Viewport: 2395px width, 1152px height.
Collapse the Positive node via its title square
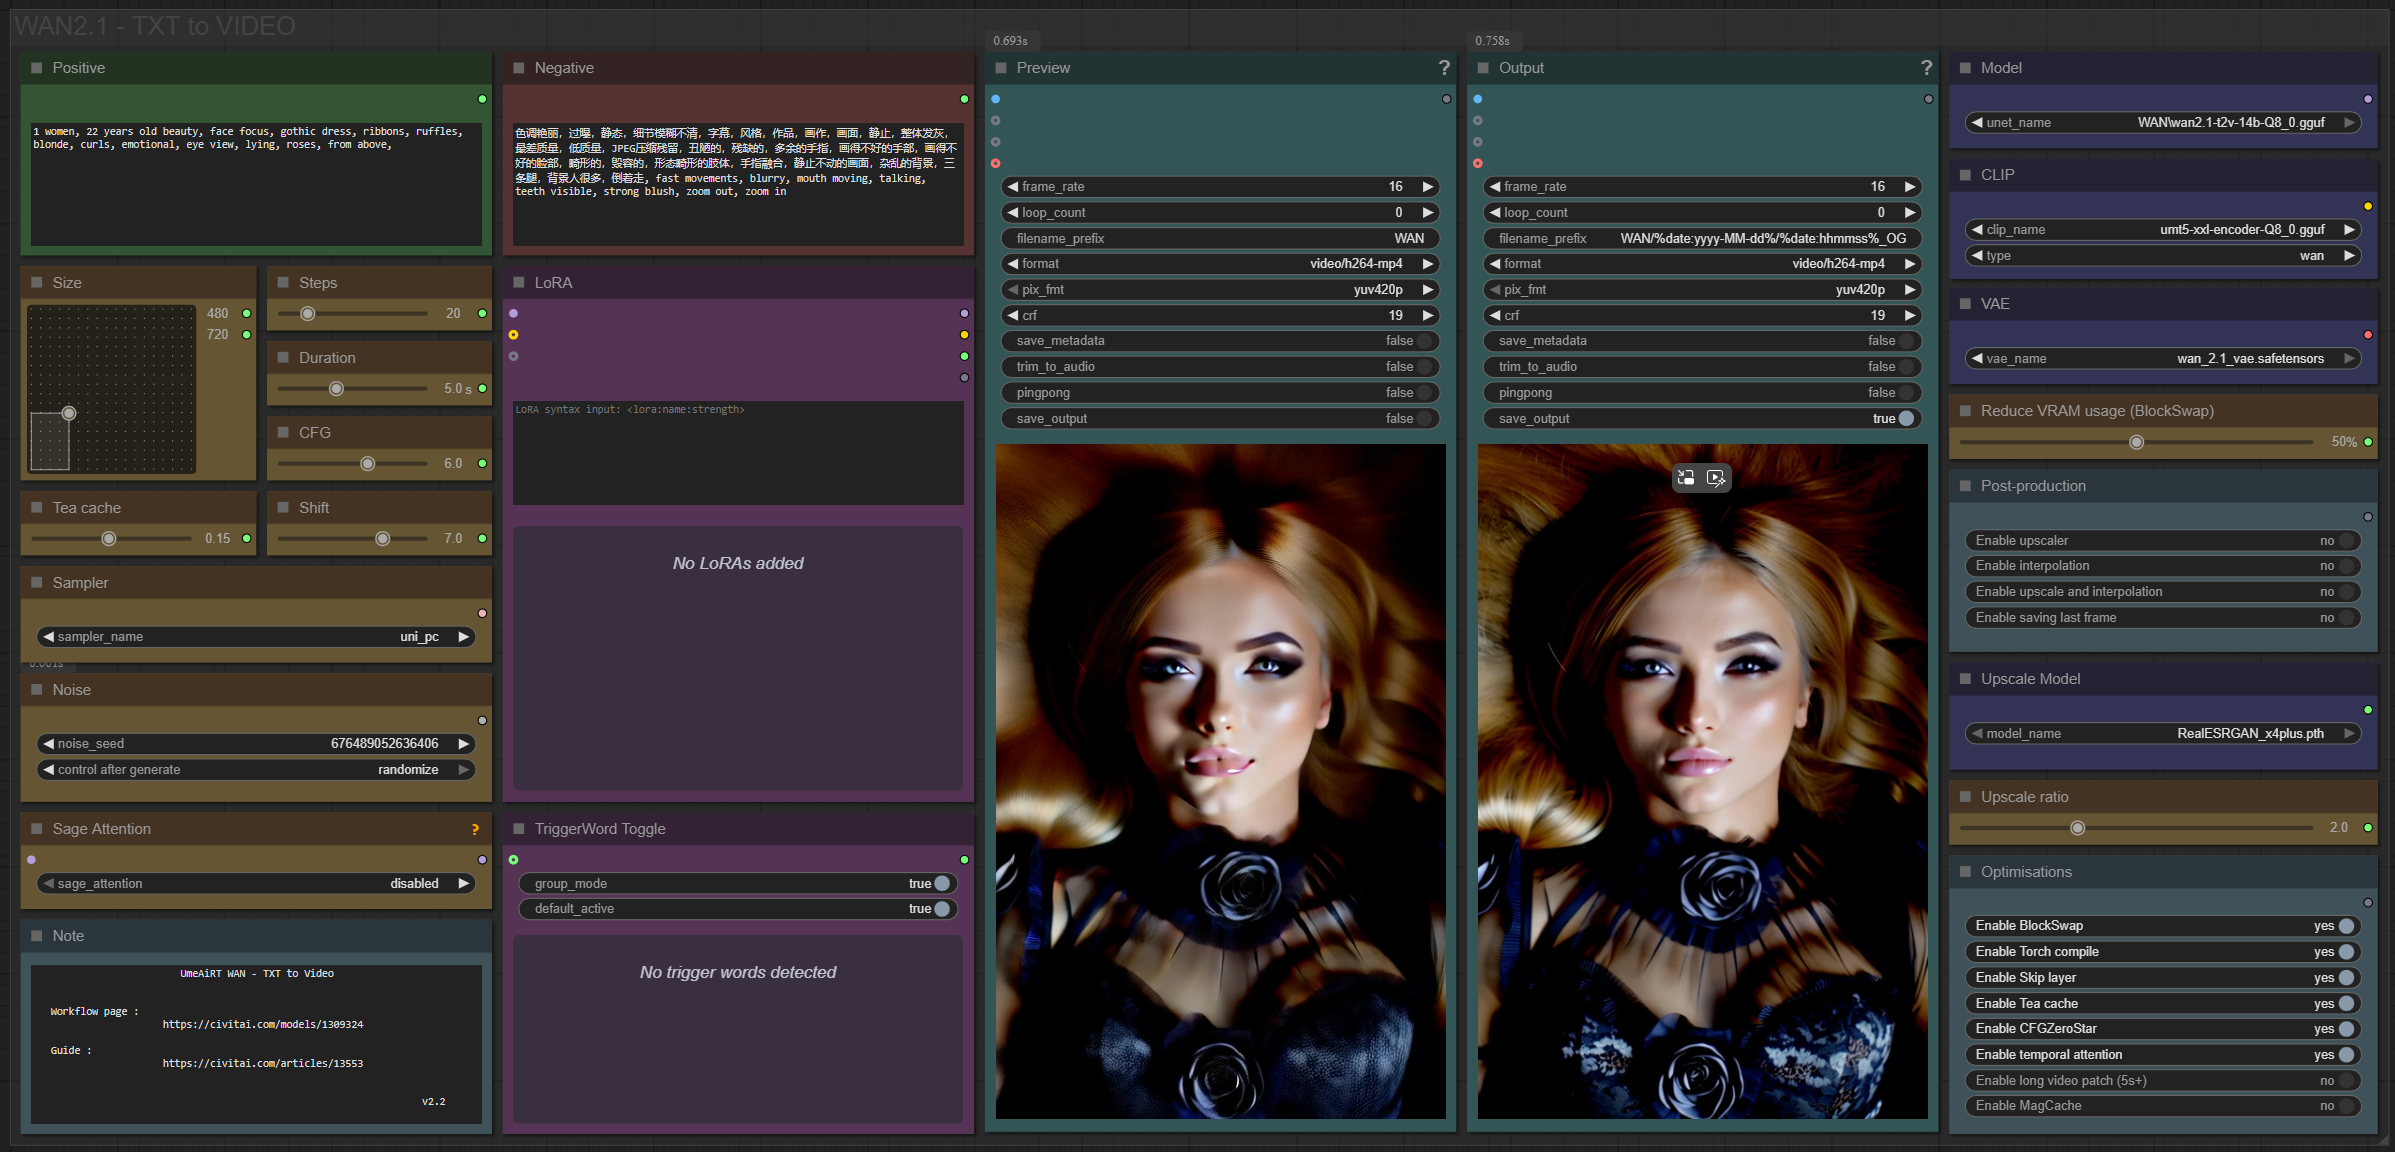point(37,68)
